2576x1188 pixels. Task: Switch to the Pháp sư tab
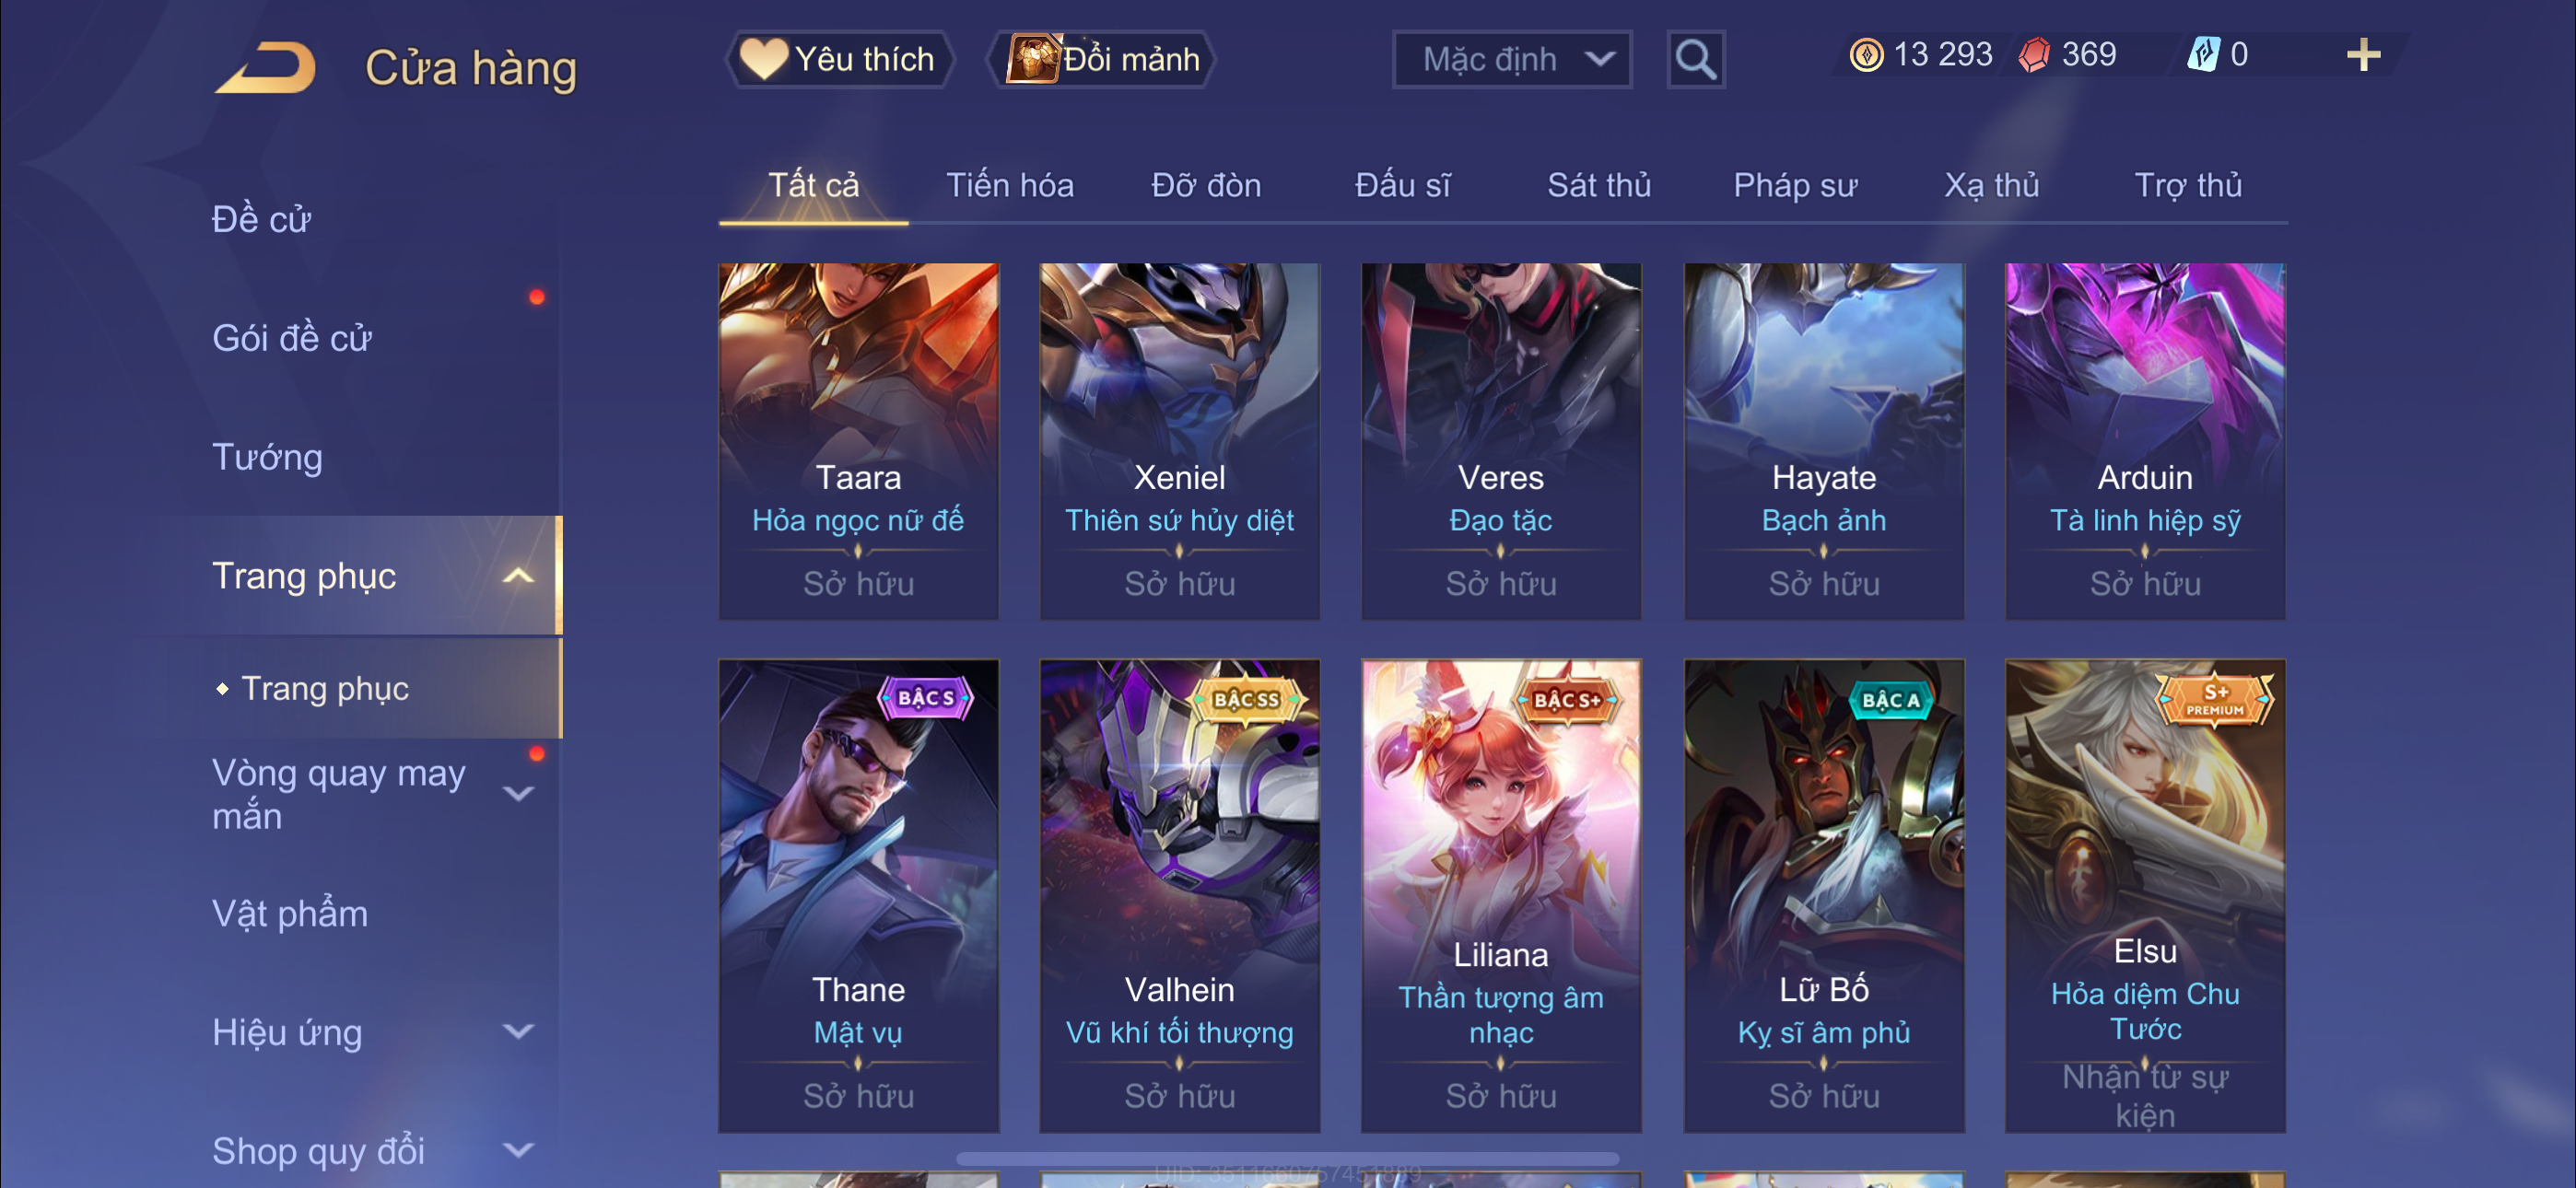coord(1795,186)
